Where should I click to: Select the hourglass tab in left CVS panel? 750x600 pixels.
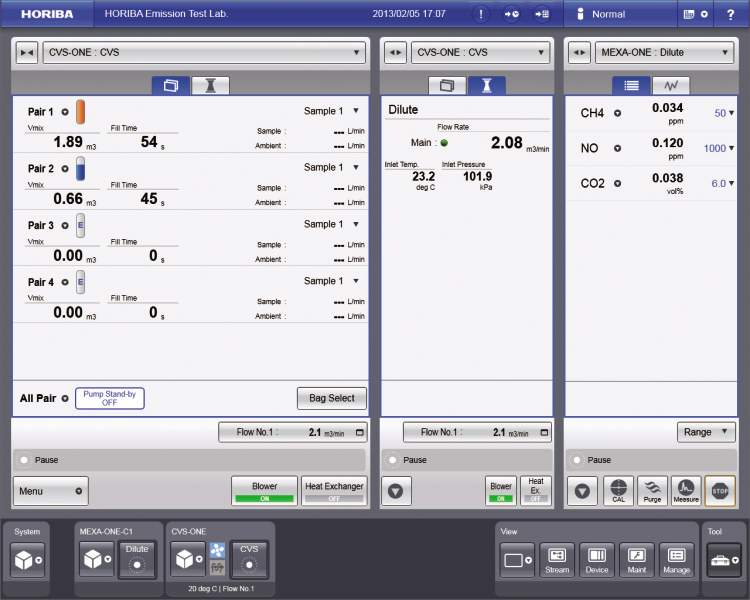[x=210, y=86]
